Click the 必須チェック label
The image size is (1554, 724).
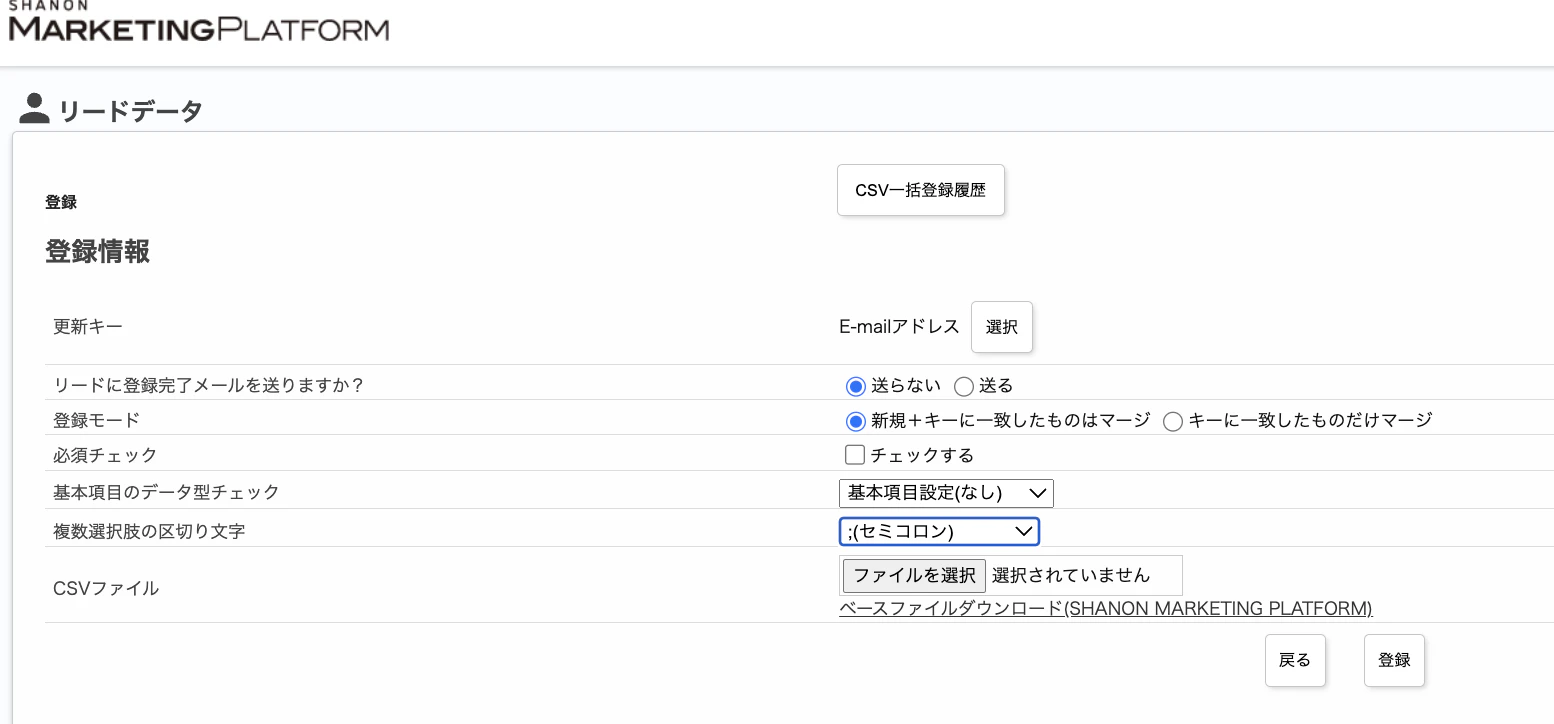(x=105, y=455)
